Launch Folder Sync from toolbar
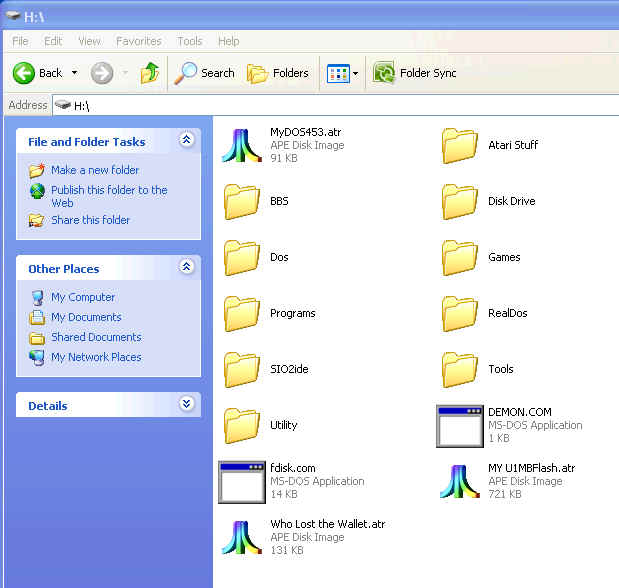The height and width of the screenshot is (588, 619). click(x=415, y=73)
